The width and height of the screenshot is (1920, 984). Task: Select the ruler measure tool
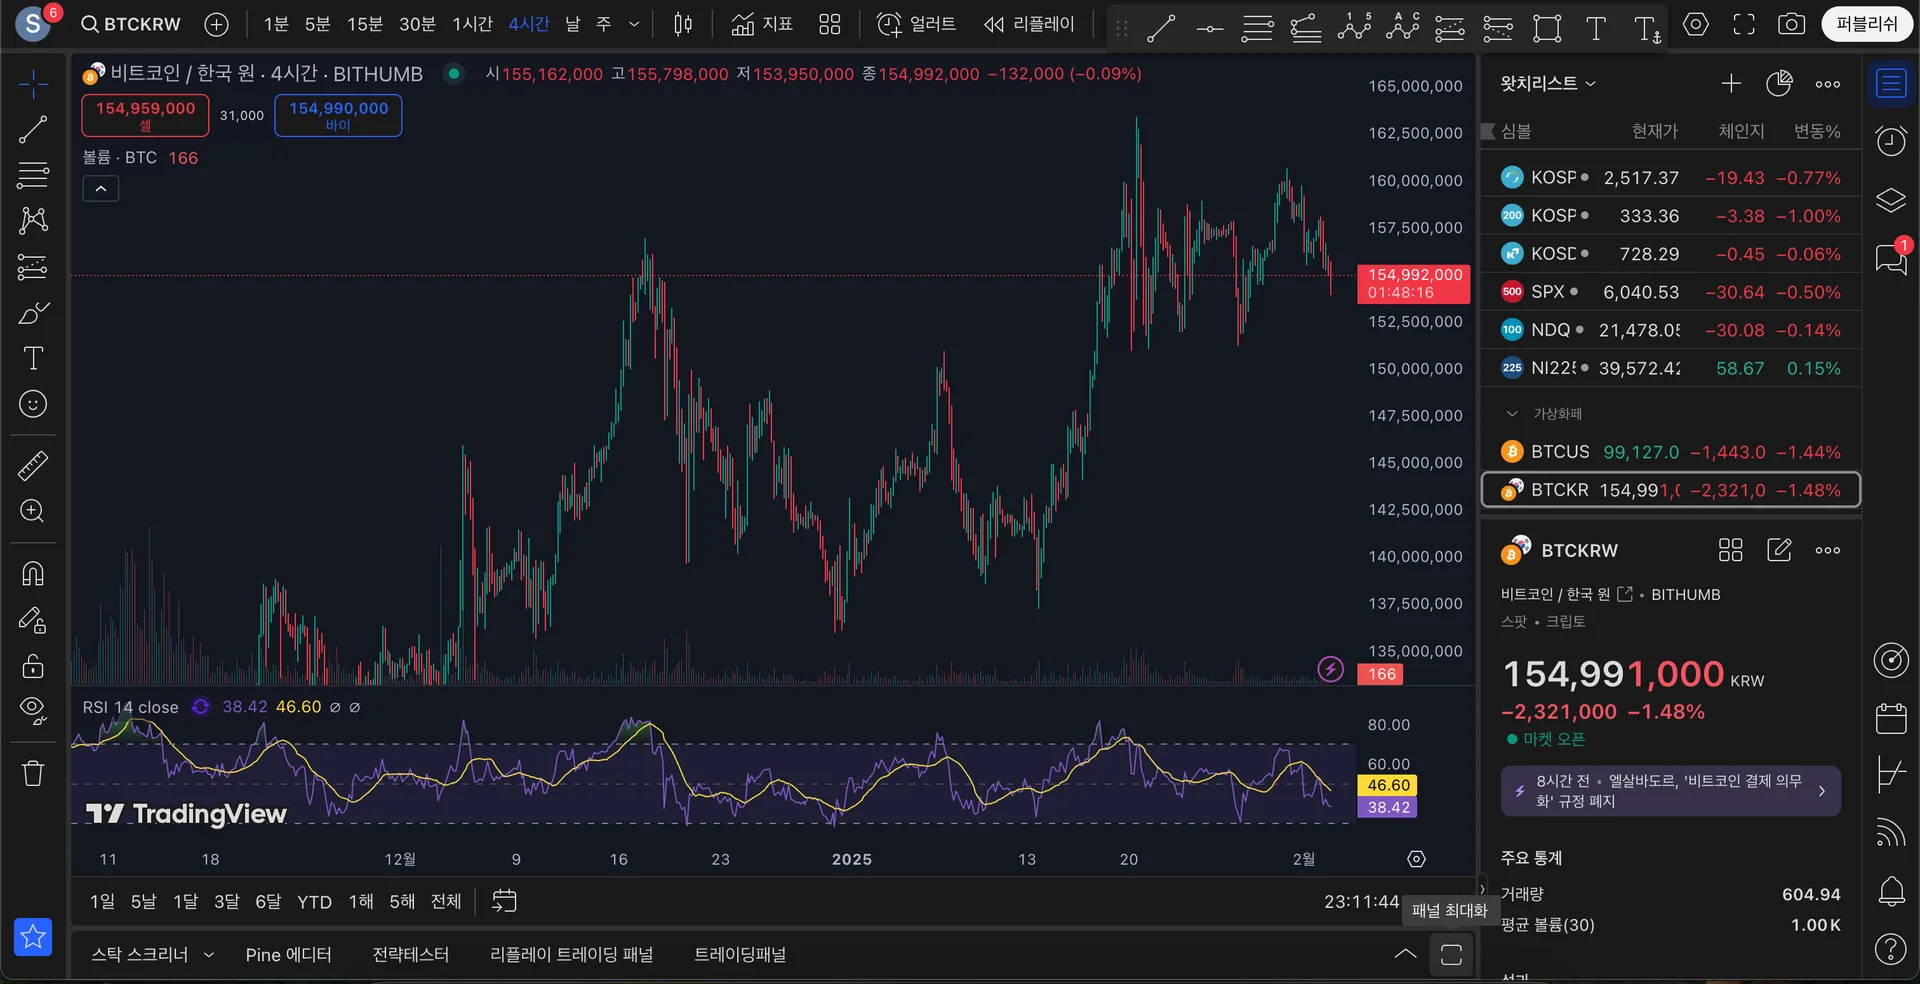point(33,465)
